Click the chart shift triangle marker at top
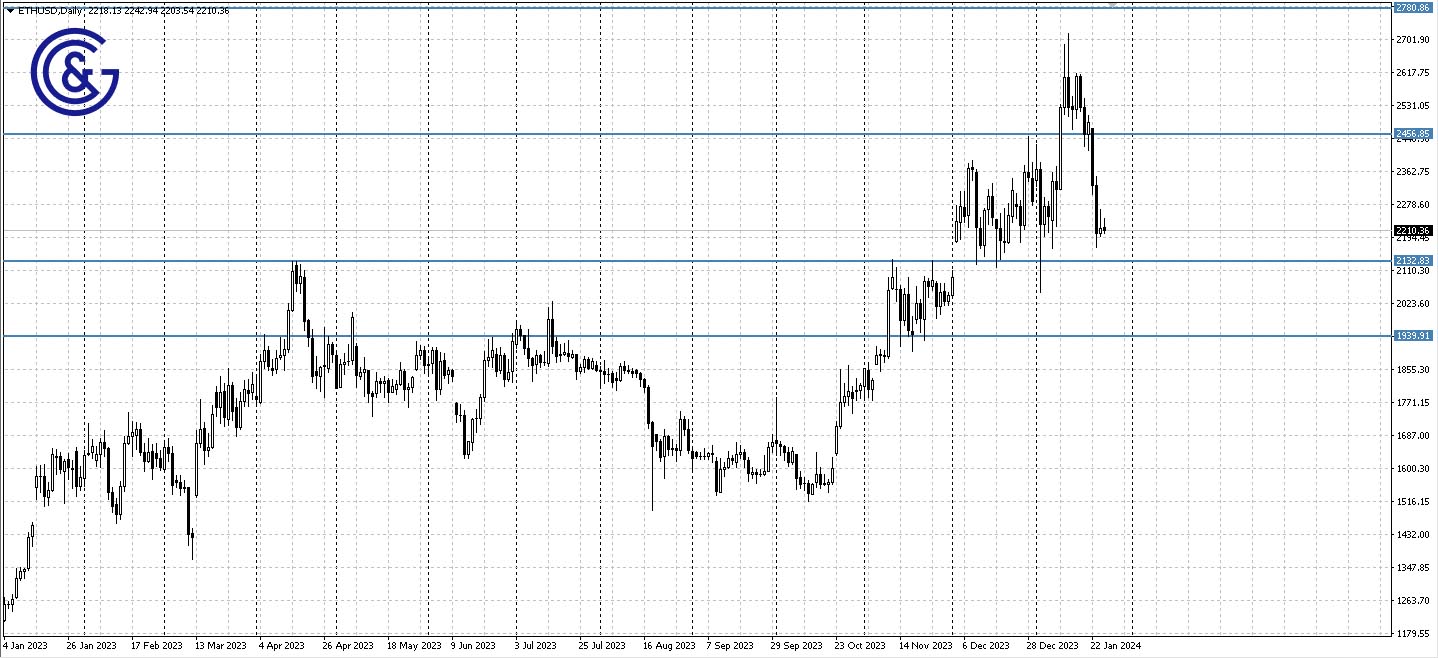This screenshot has height=658, width=1438. [1113, 6]
